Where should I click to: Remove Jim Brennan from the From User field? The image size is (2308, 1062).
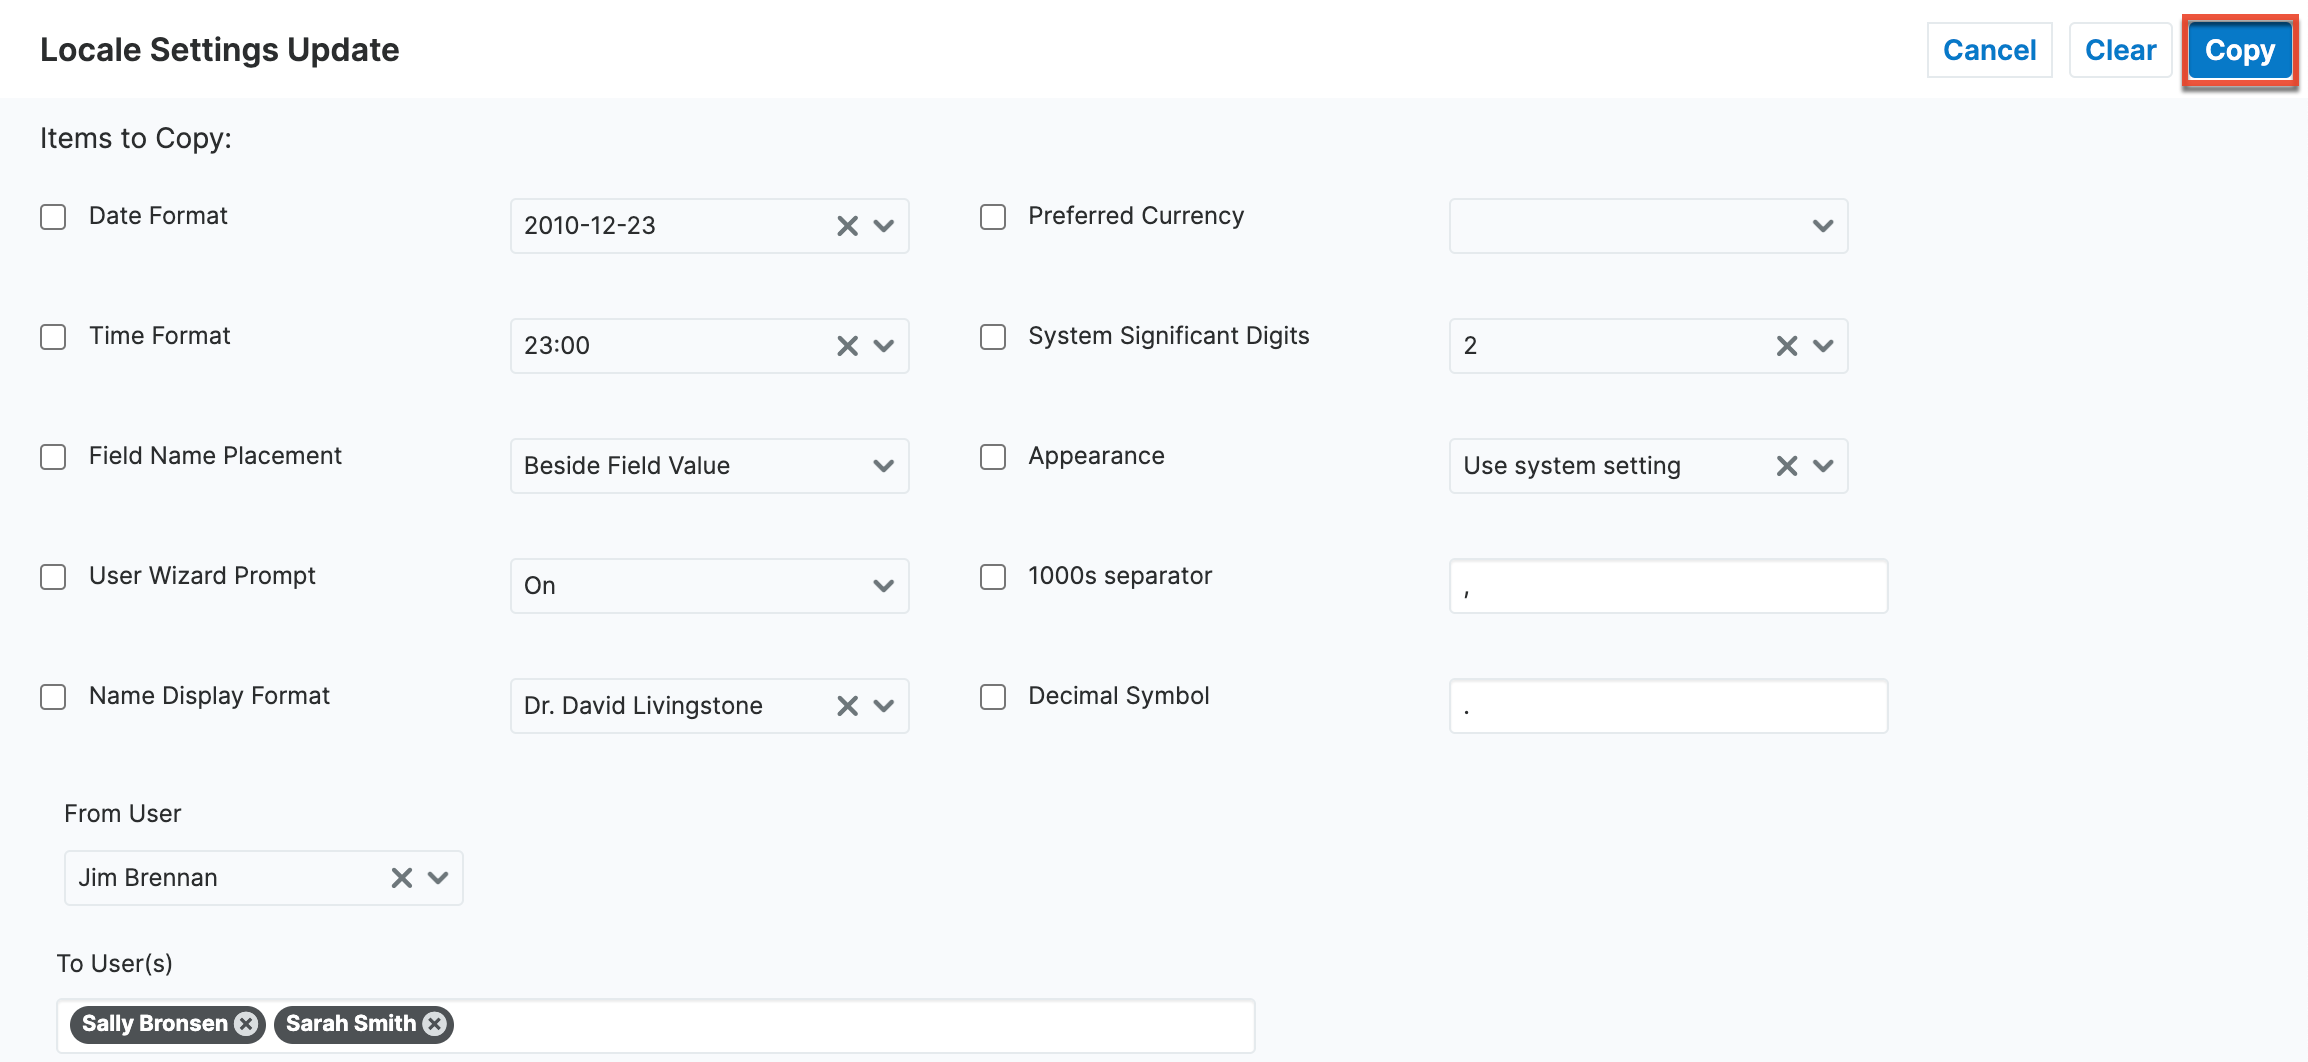point(402,878)
